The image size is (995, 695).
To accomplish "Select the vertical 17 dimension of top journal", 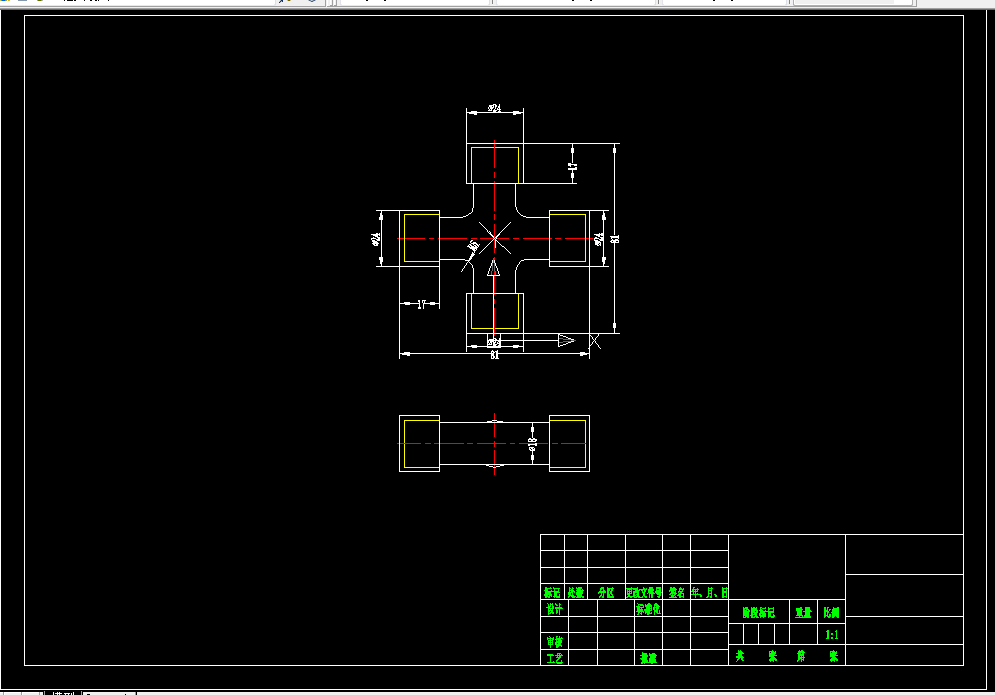I will (x=572, y=166).
